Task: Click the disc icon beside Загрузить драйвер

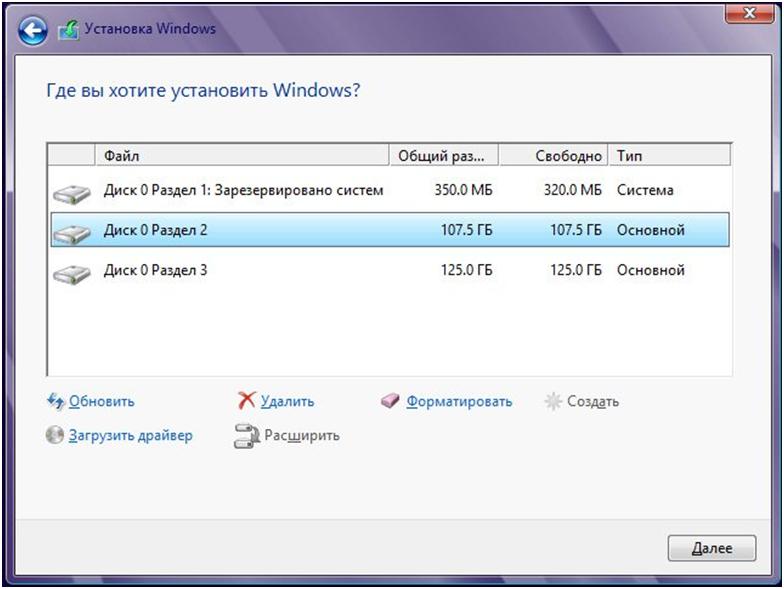Action: tap(54, 435)
